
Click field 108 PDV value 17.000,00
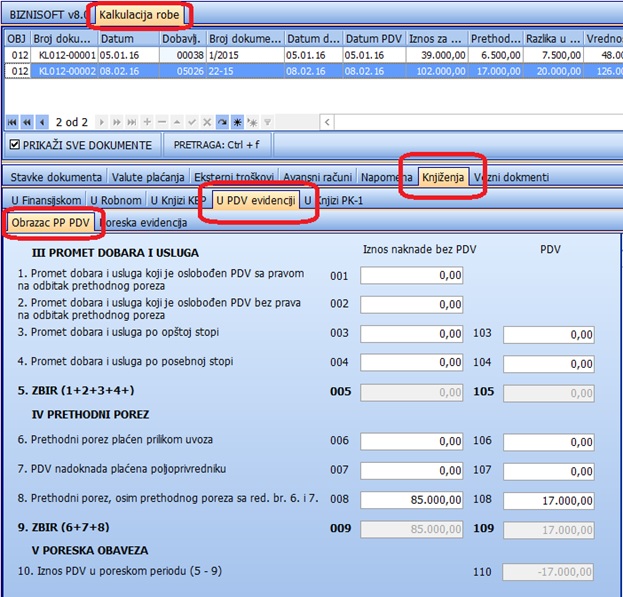[x=548, y=500]
